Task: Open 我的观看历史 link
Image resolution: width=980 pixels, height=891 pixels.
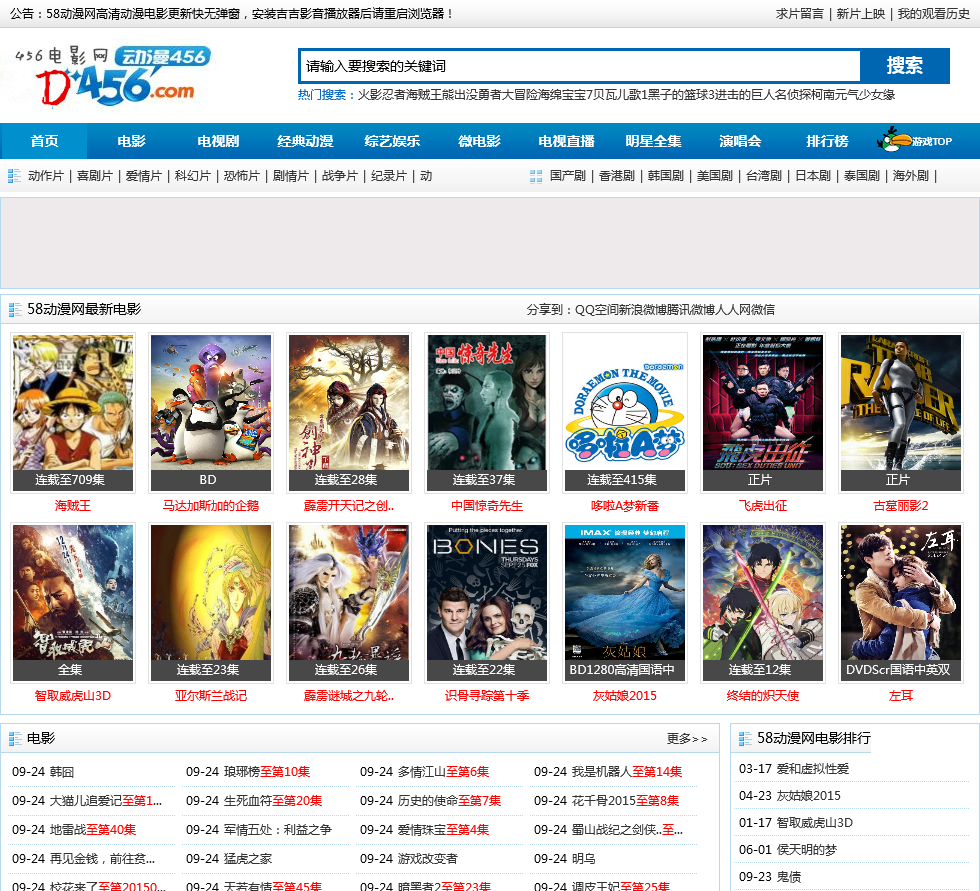Action: pyautogui.click(x=934, y=14)
